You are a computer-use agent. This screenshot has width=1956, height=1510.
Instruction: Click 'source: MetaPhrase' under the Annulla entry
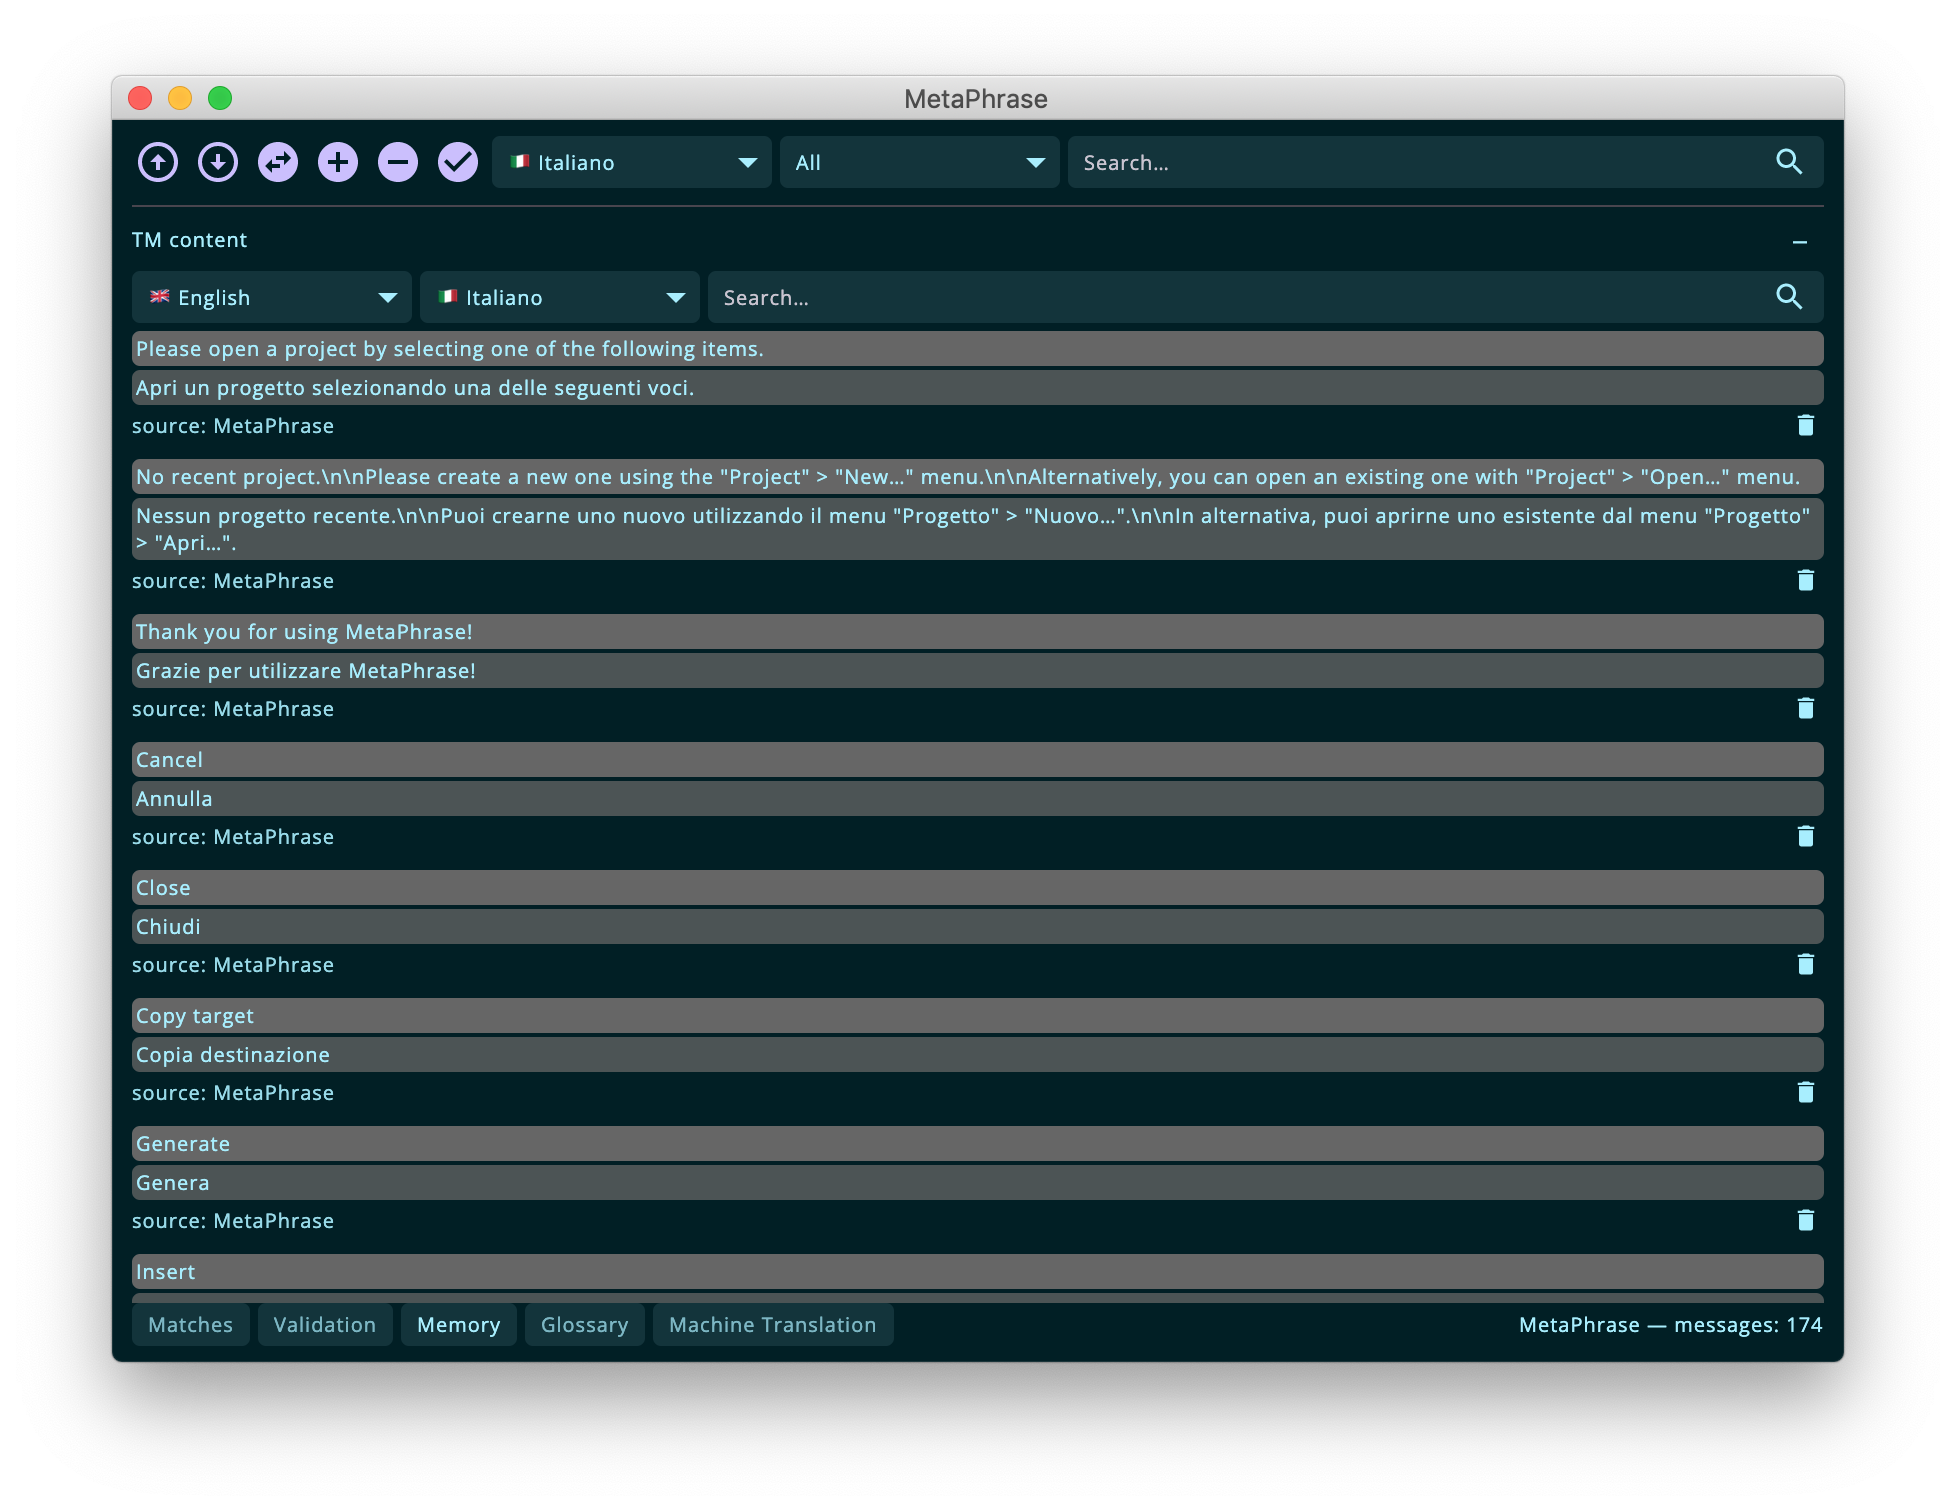coord(233,837)
